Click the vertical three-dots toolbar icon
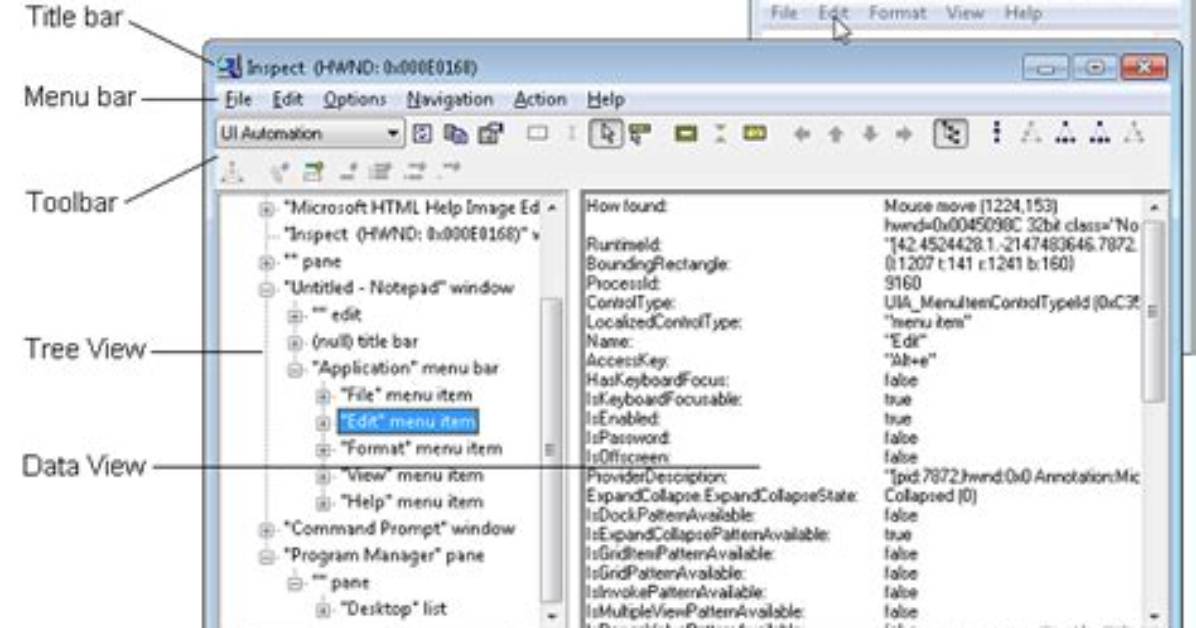This screenshot has width=1196, height=628. (x=996, y=134)
